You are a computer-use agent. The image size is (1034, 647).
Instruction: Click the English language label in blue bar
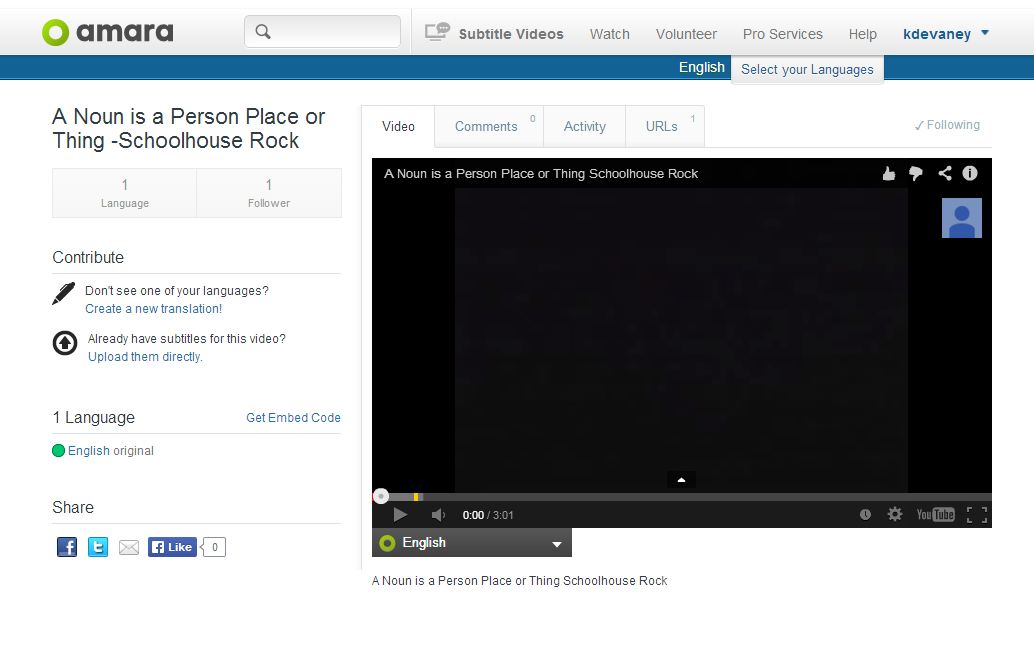tap(702, 67)
